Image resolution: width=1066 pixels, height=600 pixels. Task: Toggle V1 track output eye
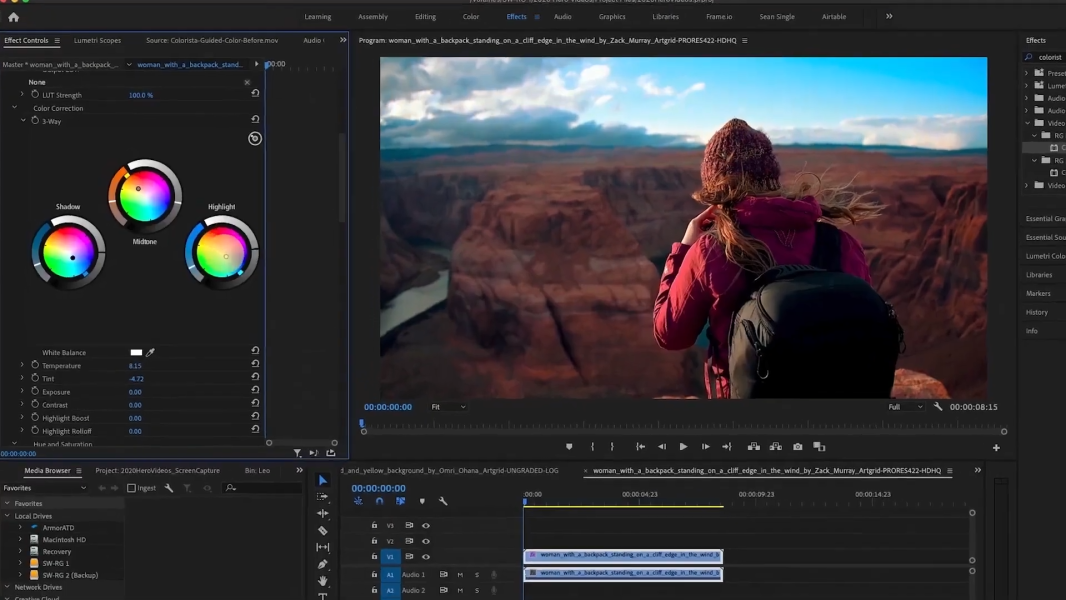pos(426,557)
